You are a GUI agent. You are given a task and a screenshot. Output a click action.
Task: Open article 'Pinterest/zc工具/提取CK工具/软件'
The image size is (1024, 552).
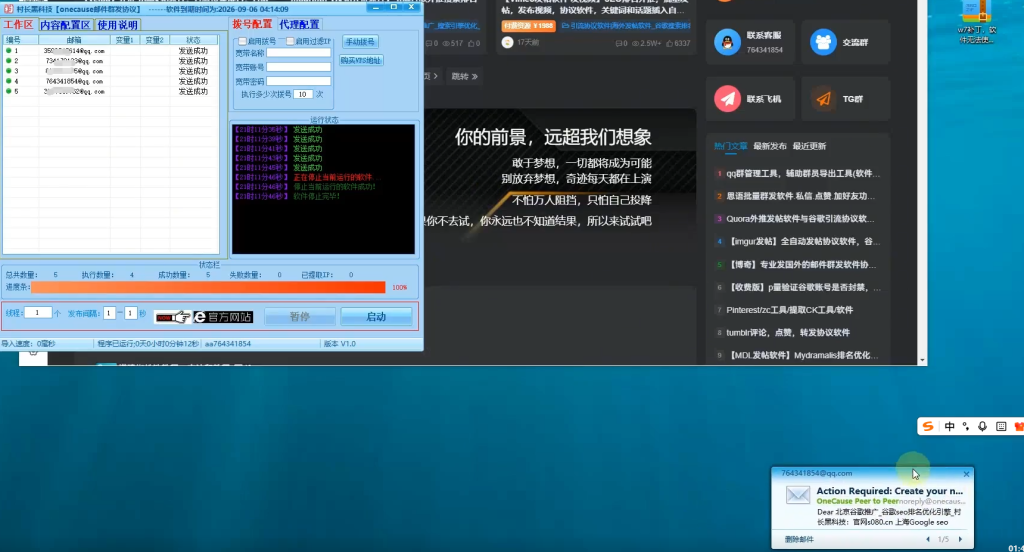click(790, 310)
